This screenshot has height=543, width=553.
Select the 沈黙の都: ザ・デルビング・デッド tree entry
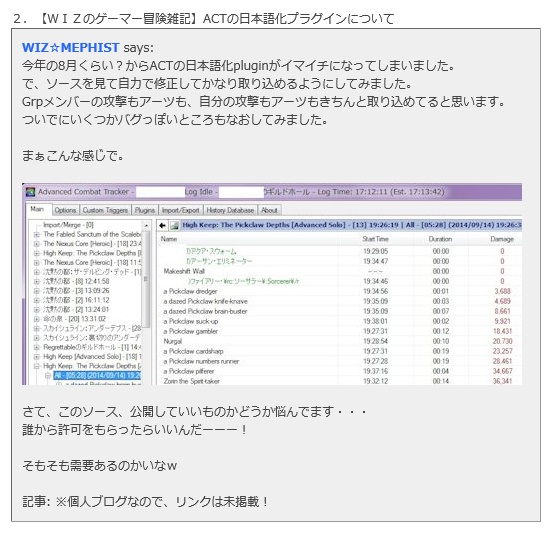(x=92, y=272)
